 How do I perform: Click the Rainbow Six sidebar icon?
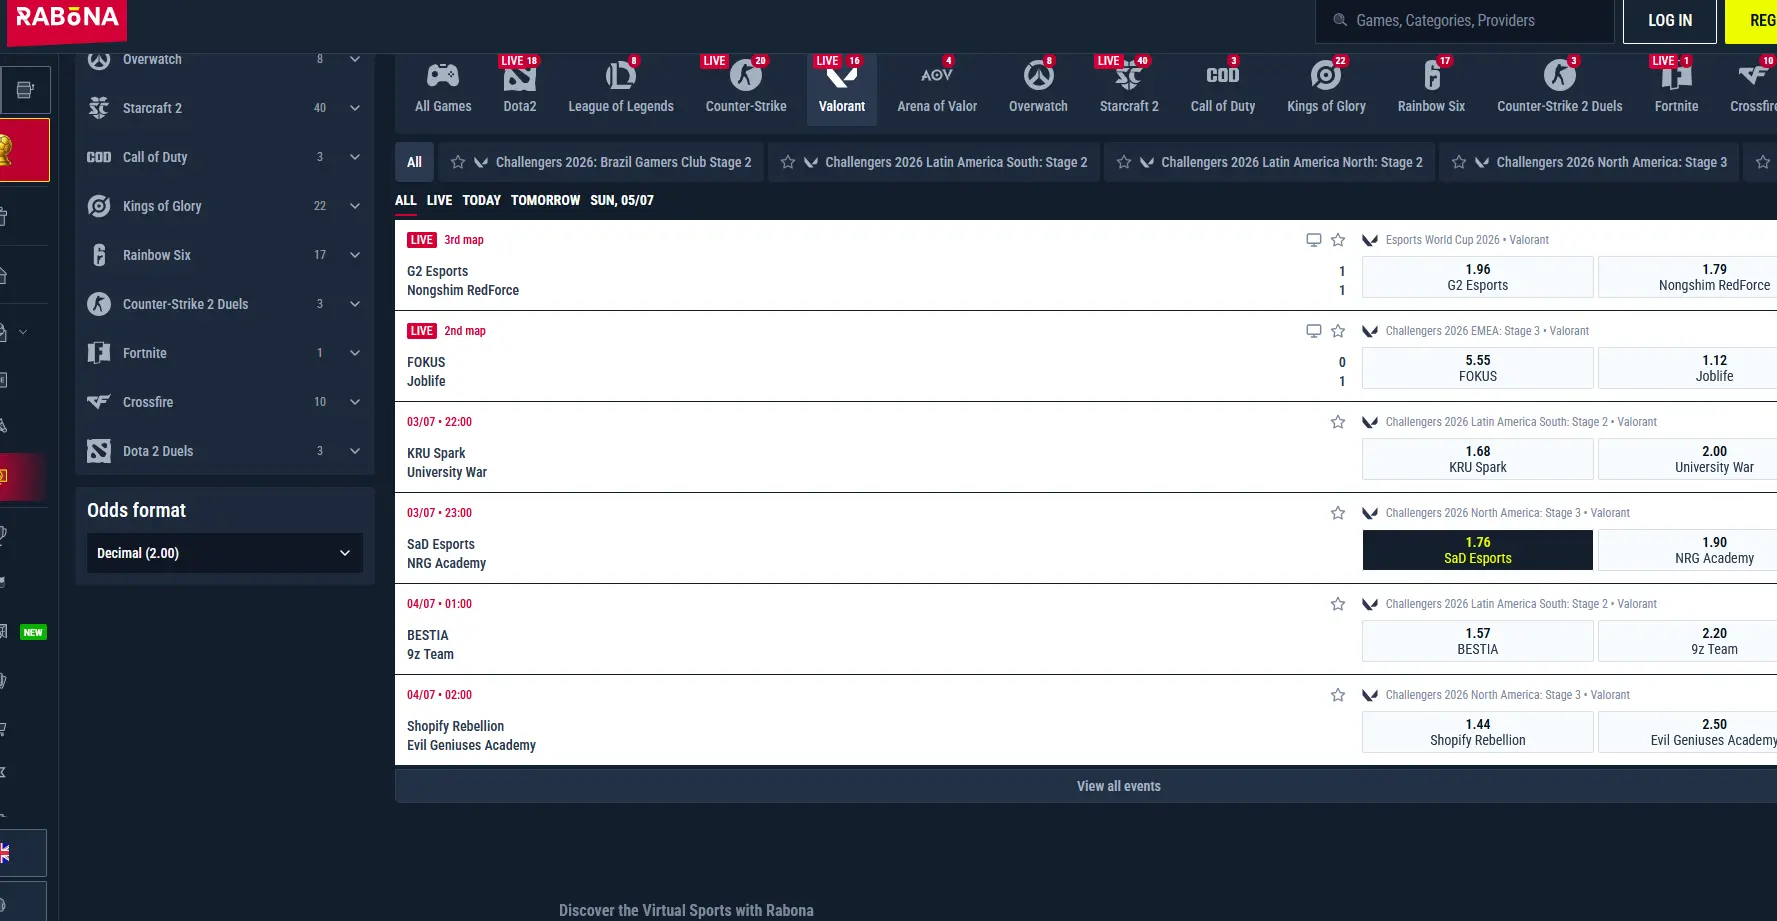point(99,255)
